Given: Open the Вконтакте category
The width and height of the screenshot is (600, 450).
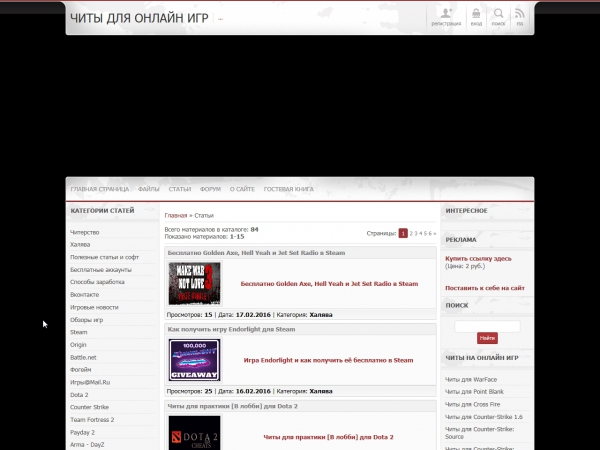Looking at the screenshot, I should [85, 295].
